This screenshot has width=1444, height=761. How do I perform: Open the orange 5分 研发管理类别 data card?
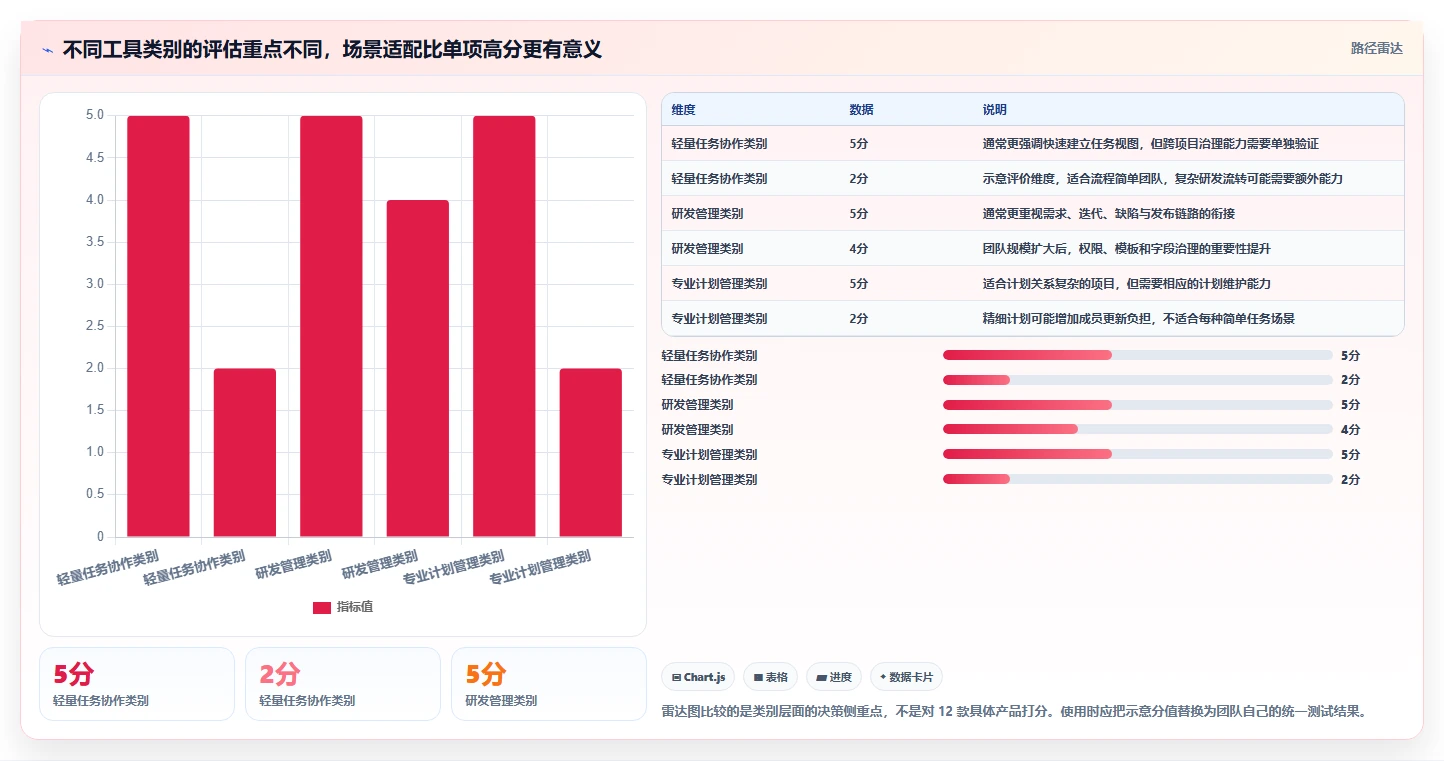tap(549, 684)
